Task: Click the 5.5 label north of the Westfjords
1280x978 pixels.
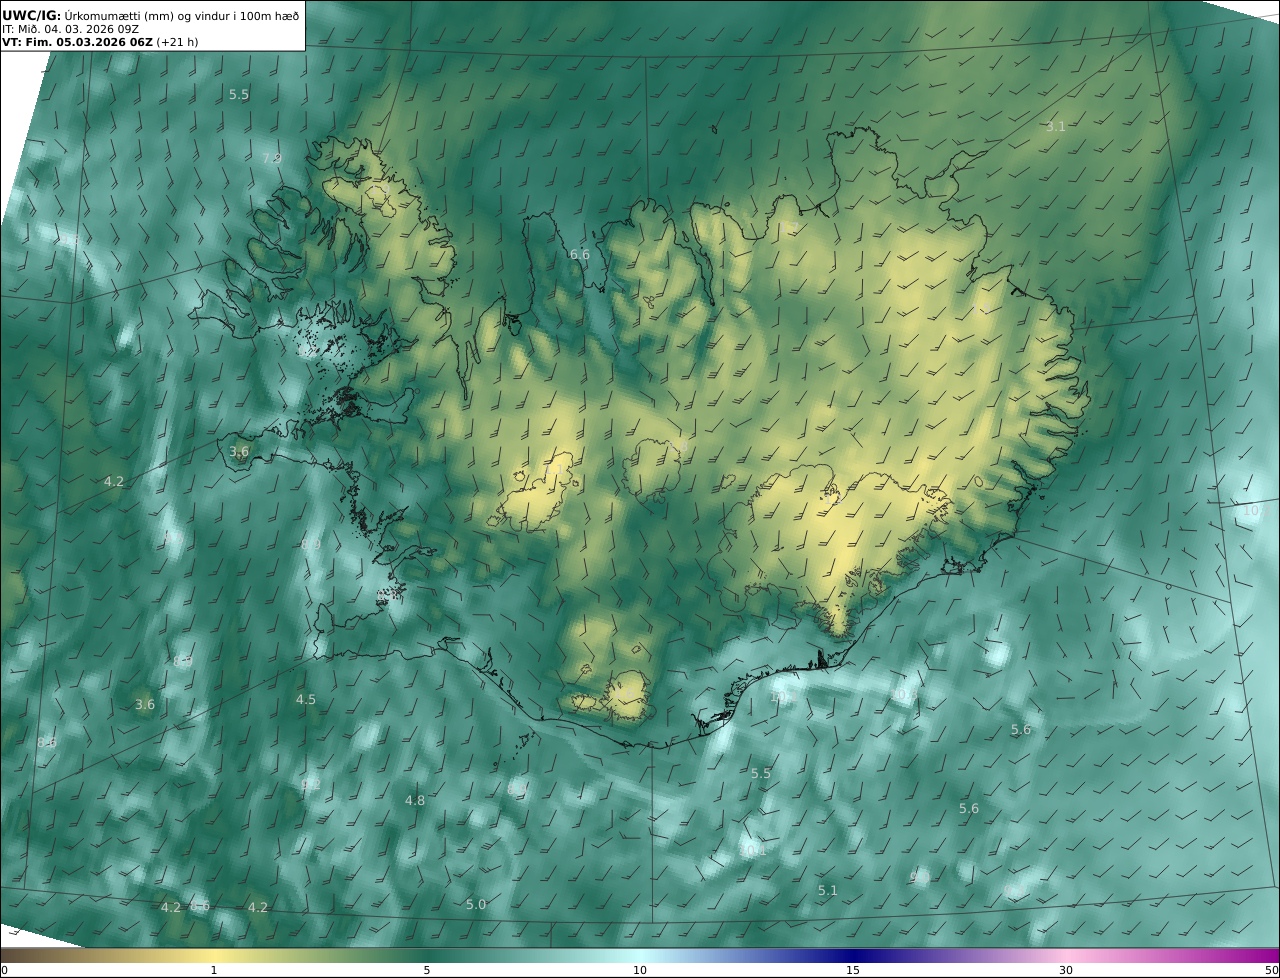Action: (x=239, y=94)
